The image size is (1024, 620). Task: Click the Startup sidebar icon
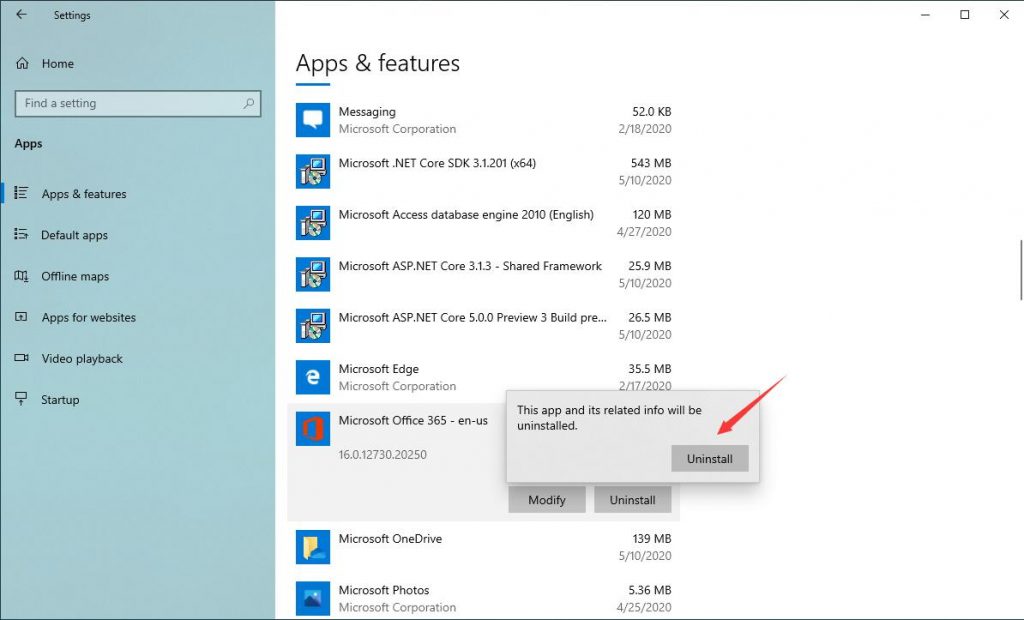(x=22, y=399)
